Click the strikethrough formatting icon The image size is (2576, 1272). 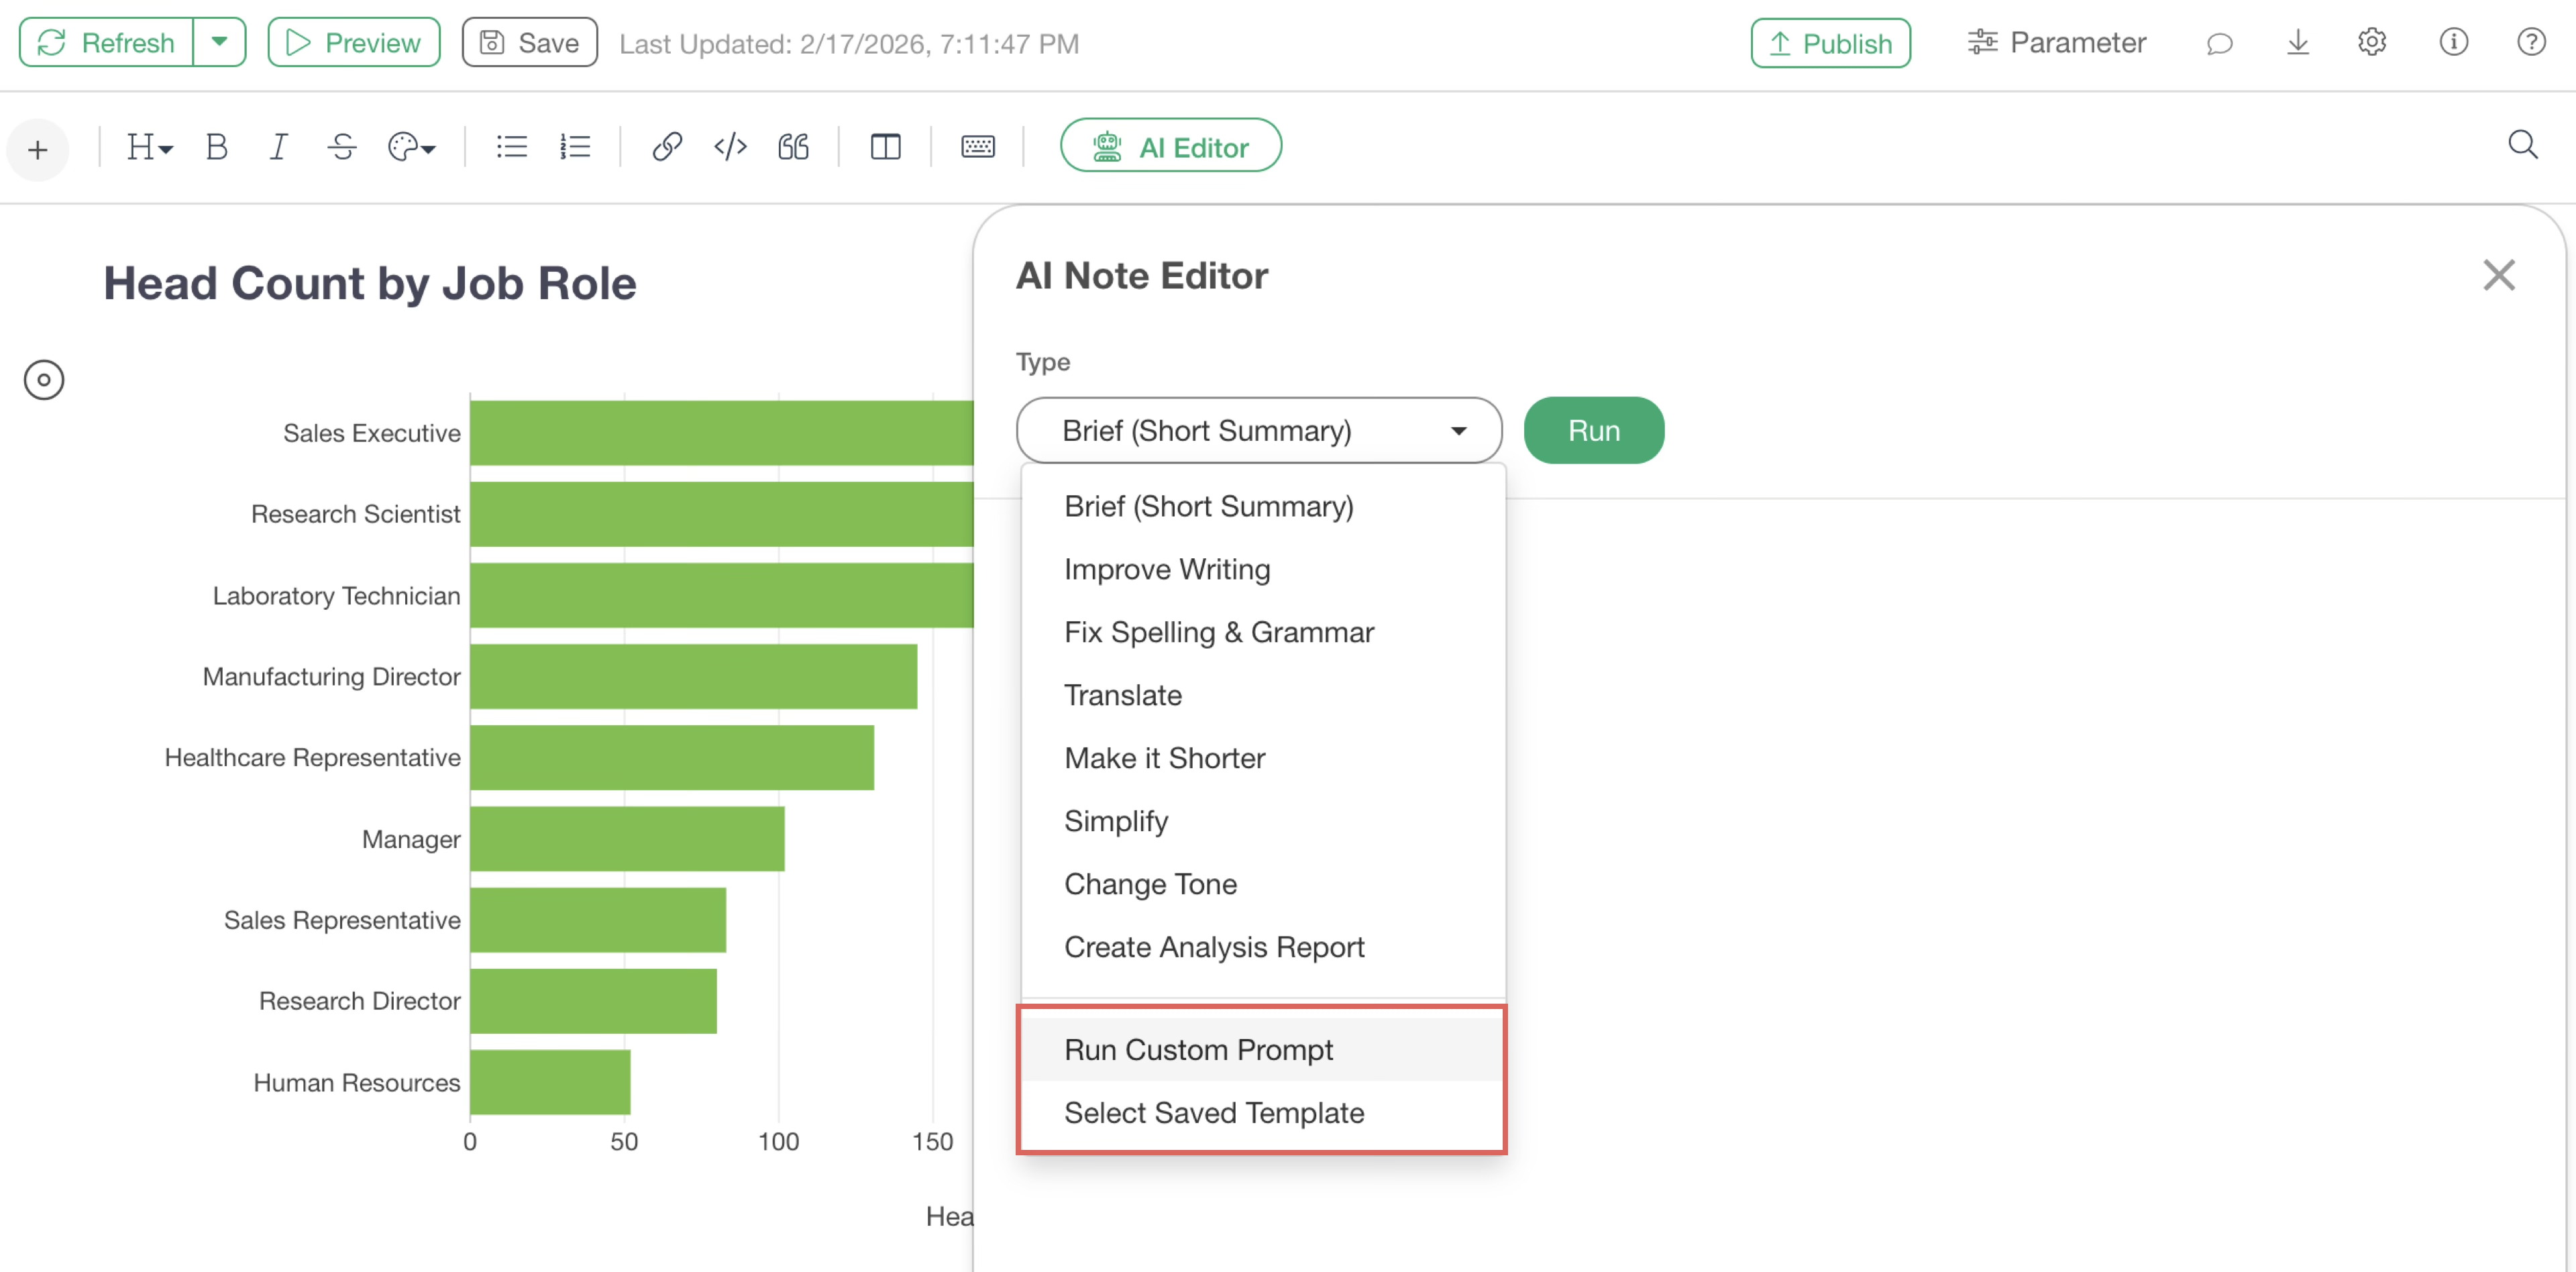pyautogui.click(x=341, y=147)
